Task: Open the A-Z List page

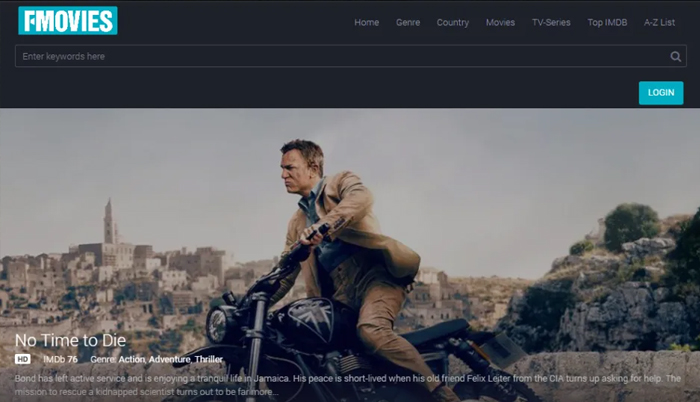Action: click(x=659, y=22)
